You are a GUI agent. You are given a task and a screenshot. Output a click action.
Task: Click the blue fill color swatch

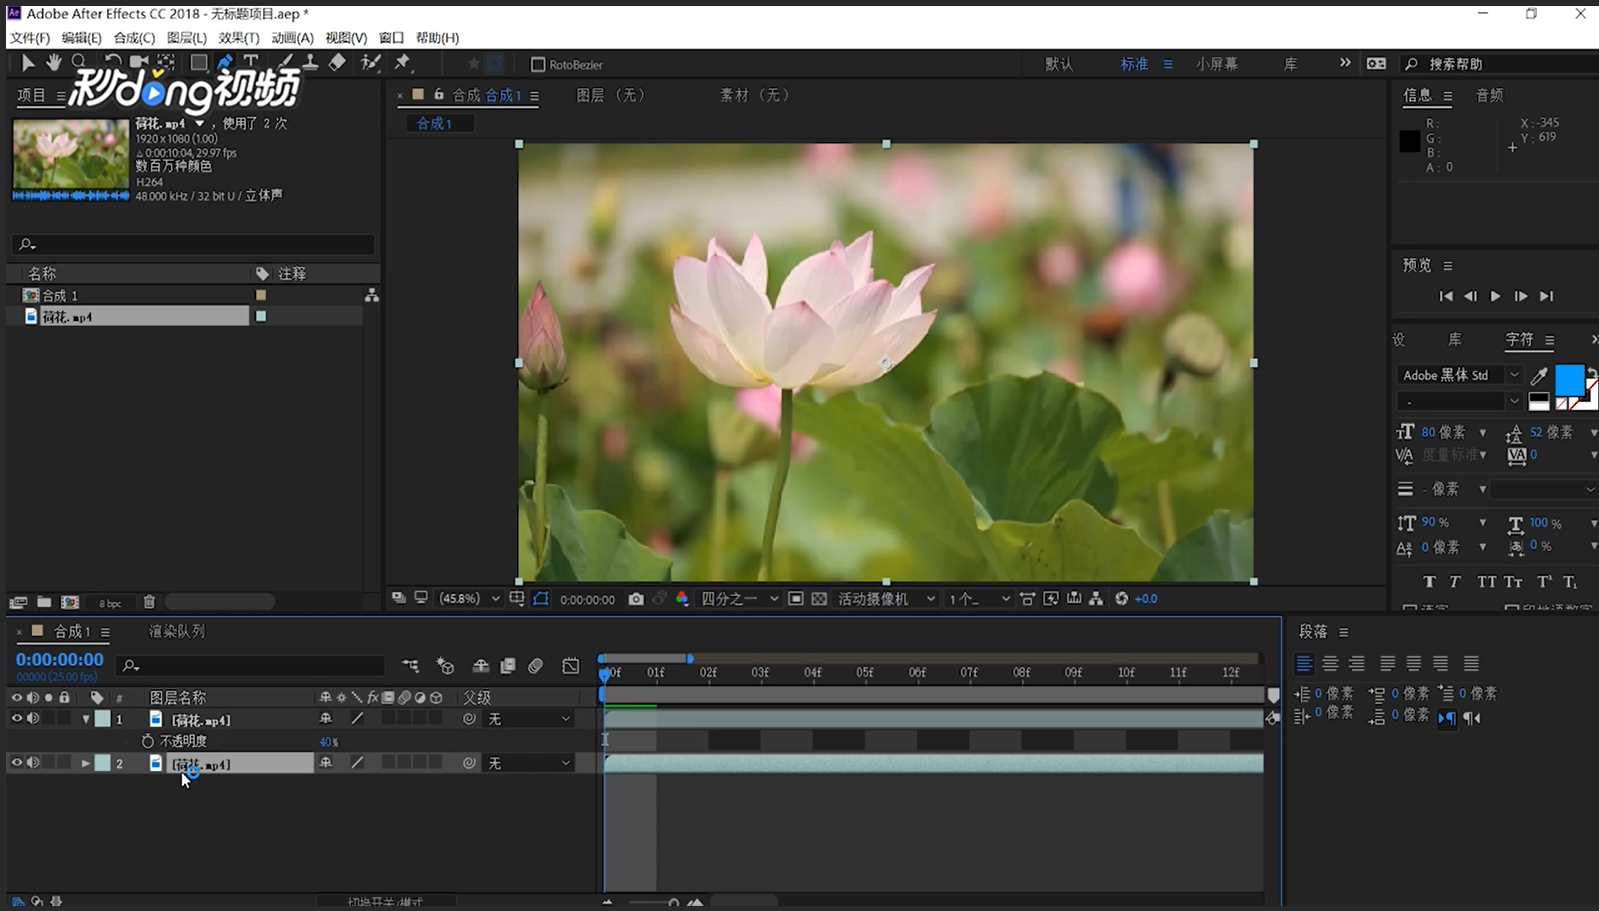point(1568,380)
